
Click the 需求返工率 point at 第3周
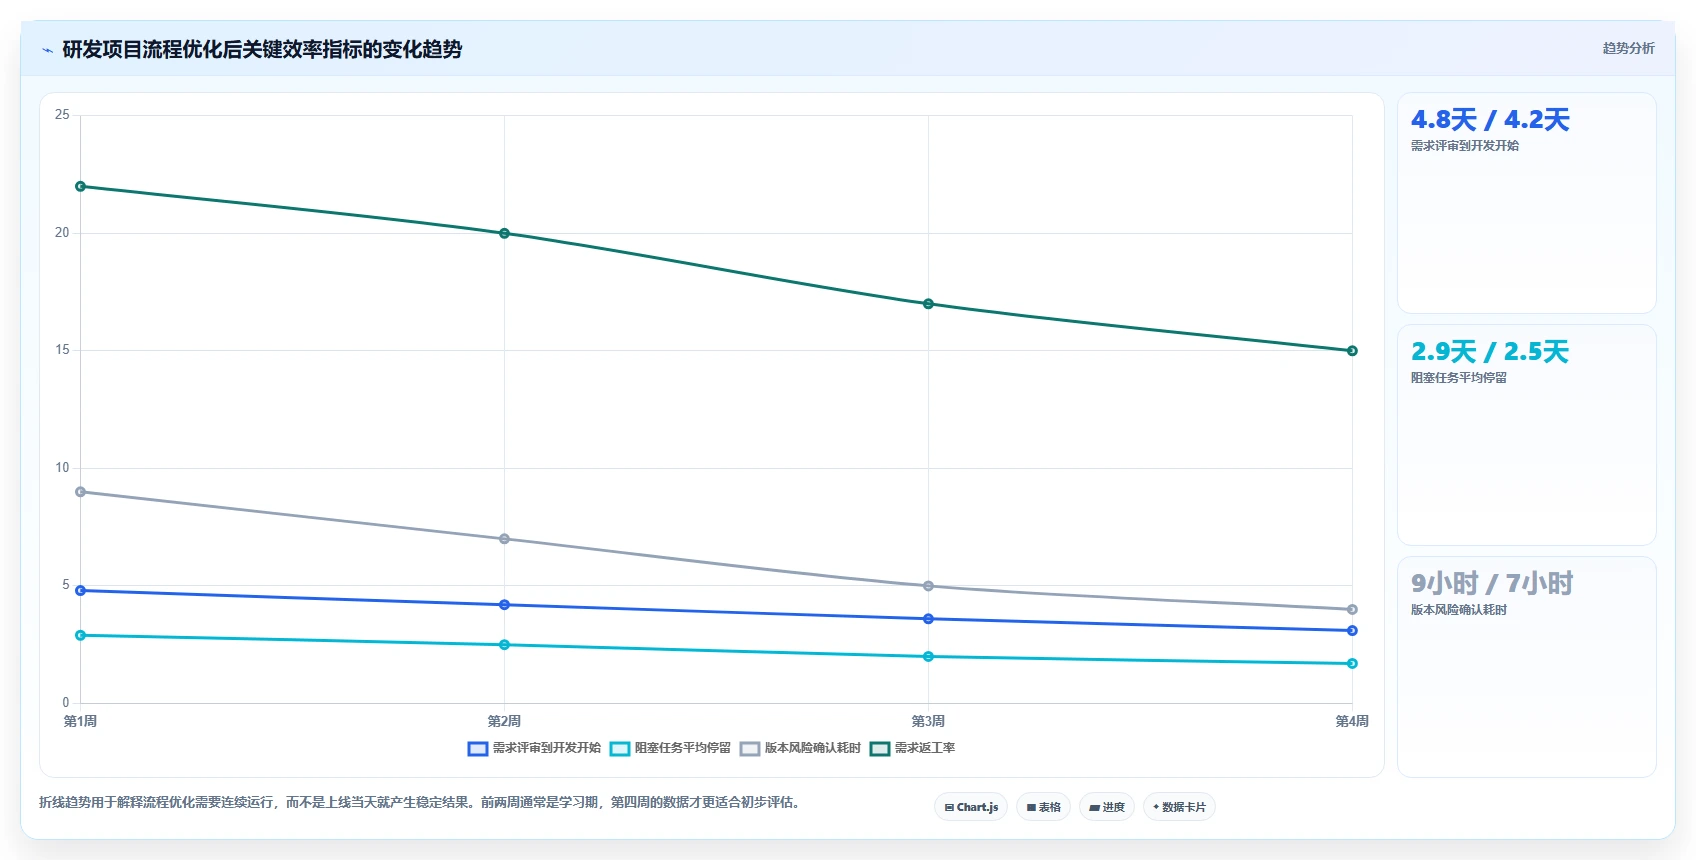coord(928,304)
